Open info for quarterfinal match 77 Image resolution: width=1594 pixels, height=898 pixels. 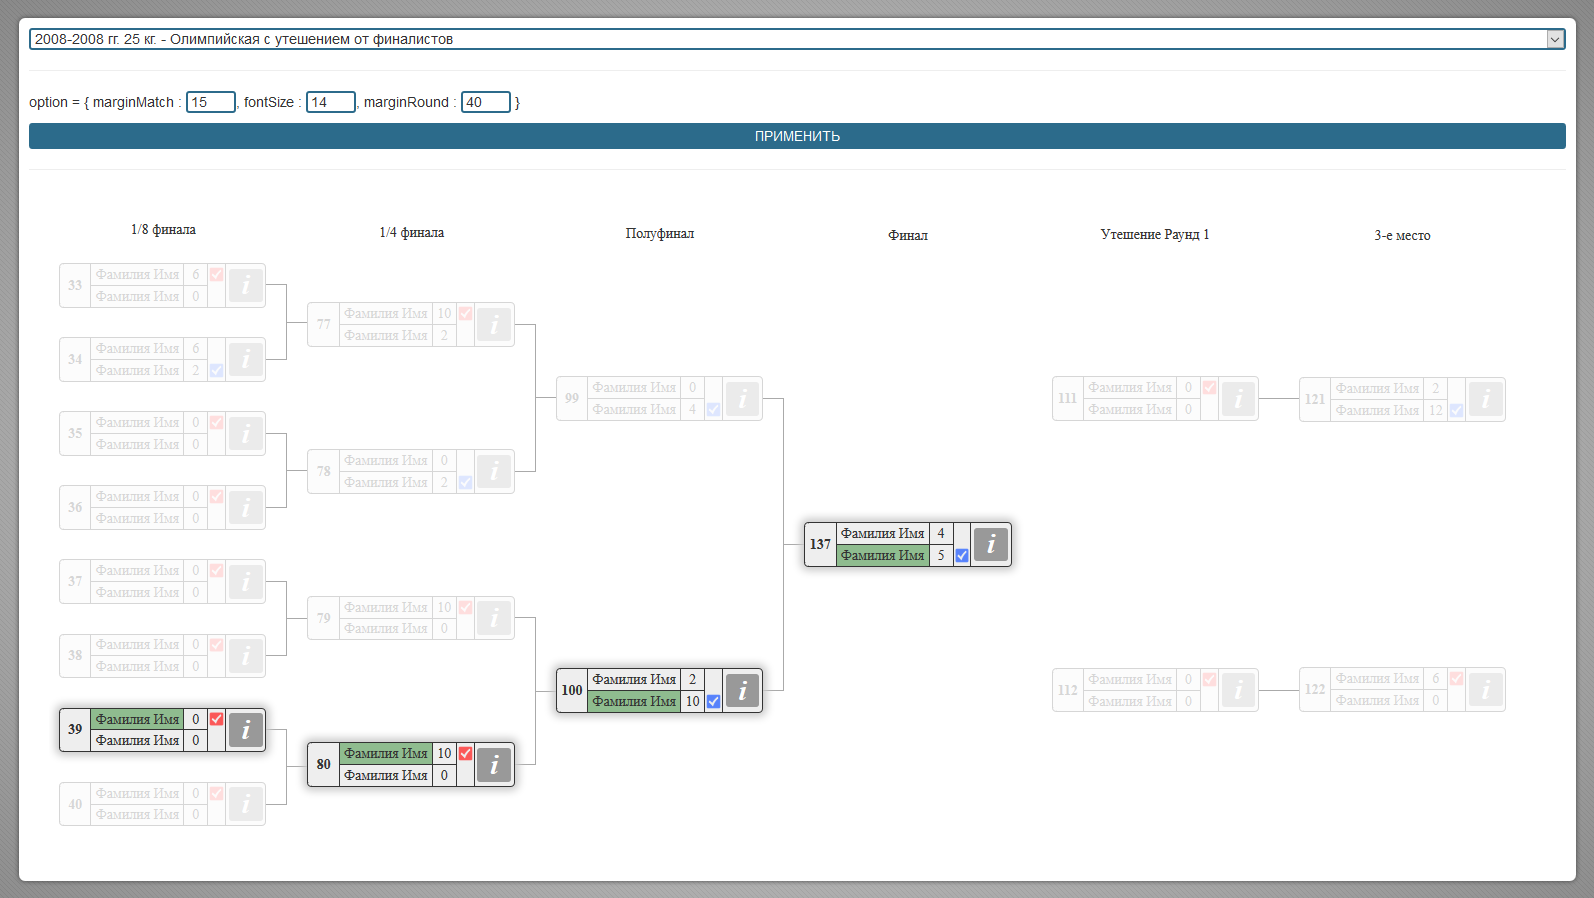point(494,325)
